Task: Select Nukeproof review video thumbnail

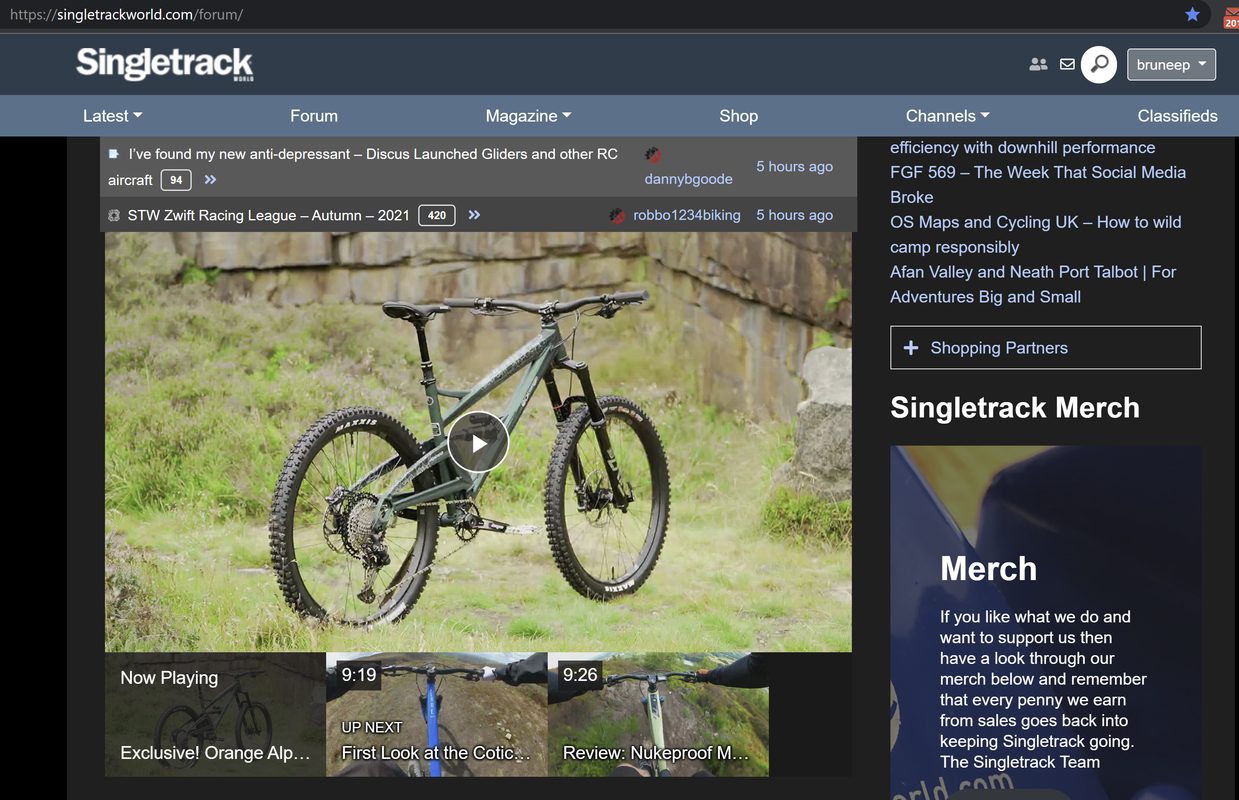Action: 658,714
